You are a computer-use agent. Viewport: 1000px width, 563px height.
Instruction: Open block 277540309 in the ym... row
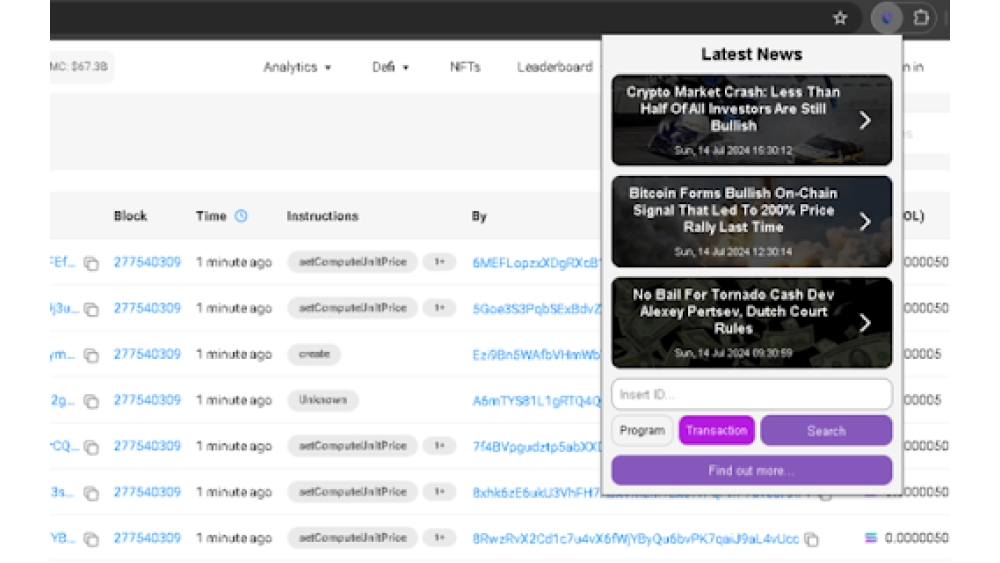coord(147,354)
